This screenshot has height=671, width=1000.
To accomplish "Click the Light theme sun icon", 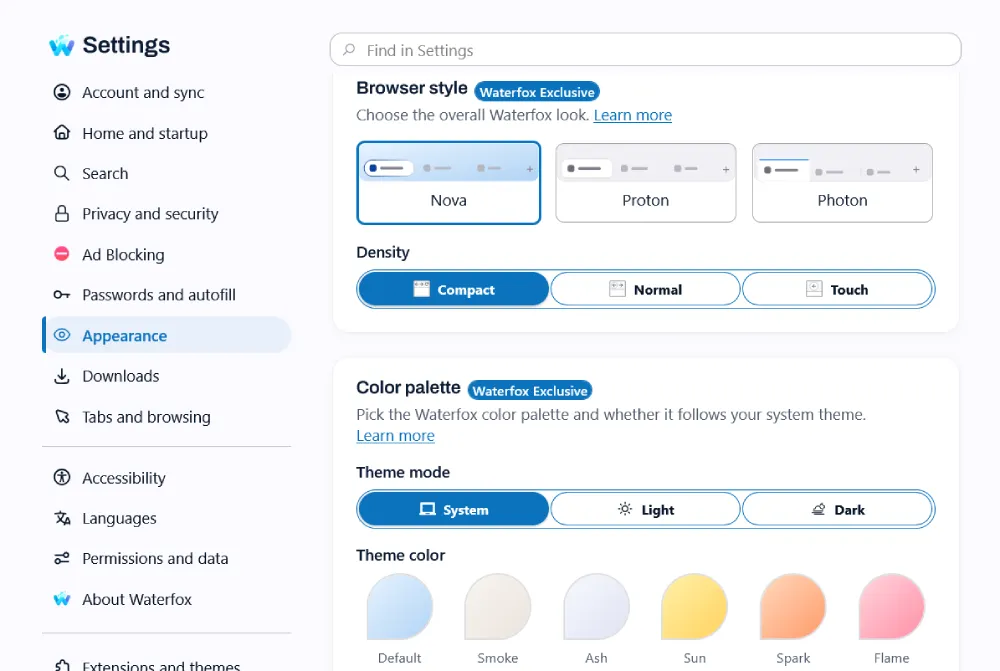I will pos(625,509).
